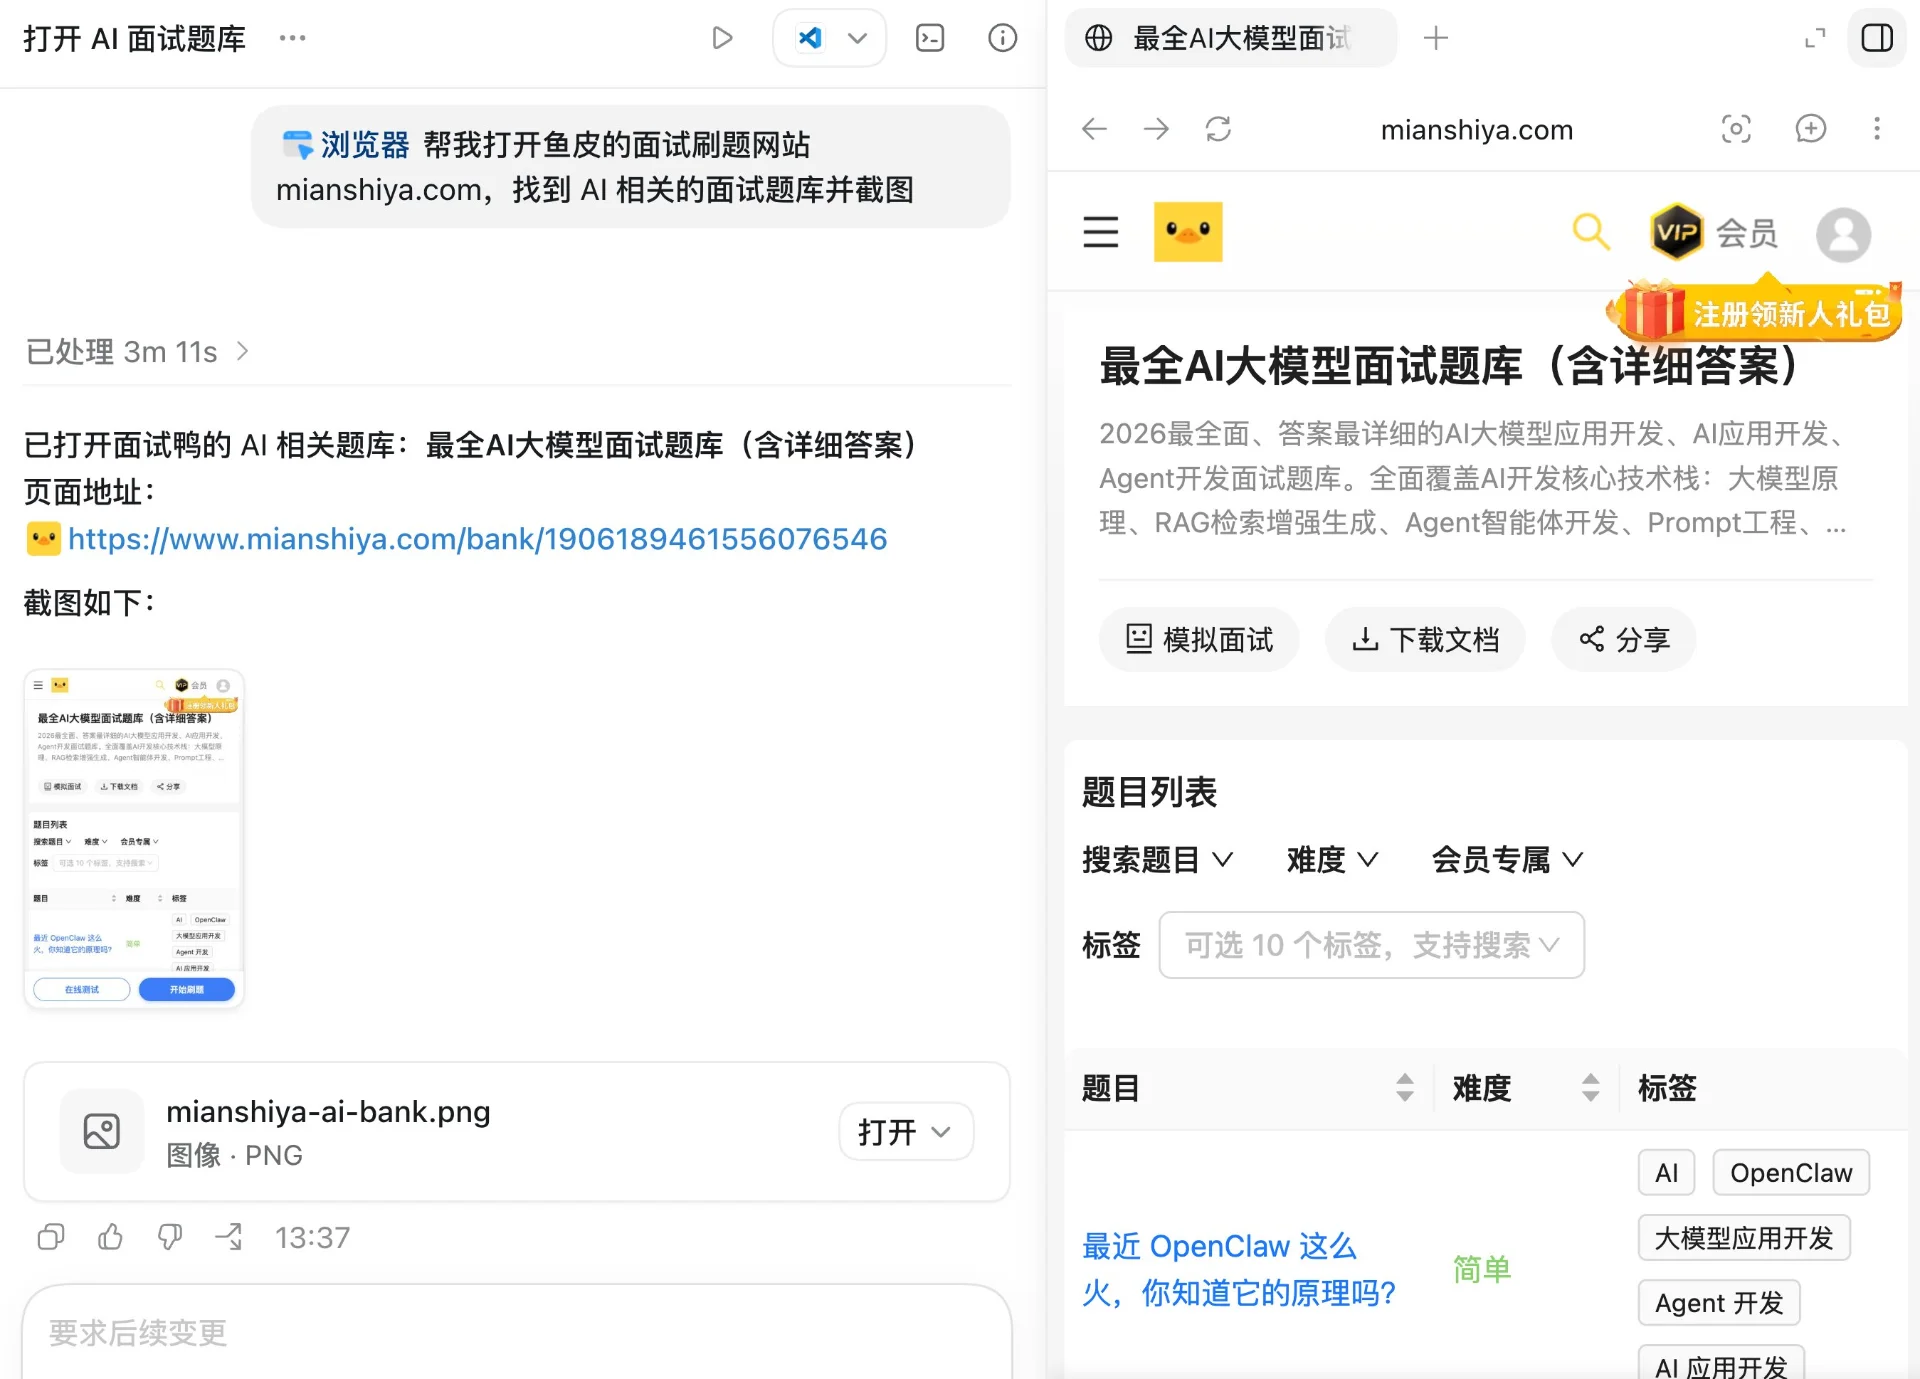Click the fork/share arrow icon
Image resolution: width=1920 pixels, height=1379 pixels.
(x=229, y=1237)
